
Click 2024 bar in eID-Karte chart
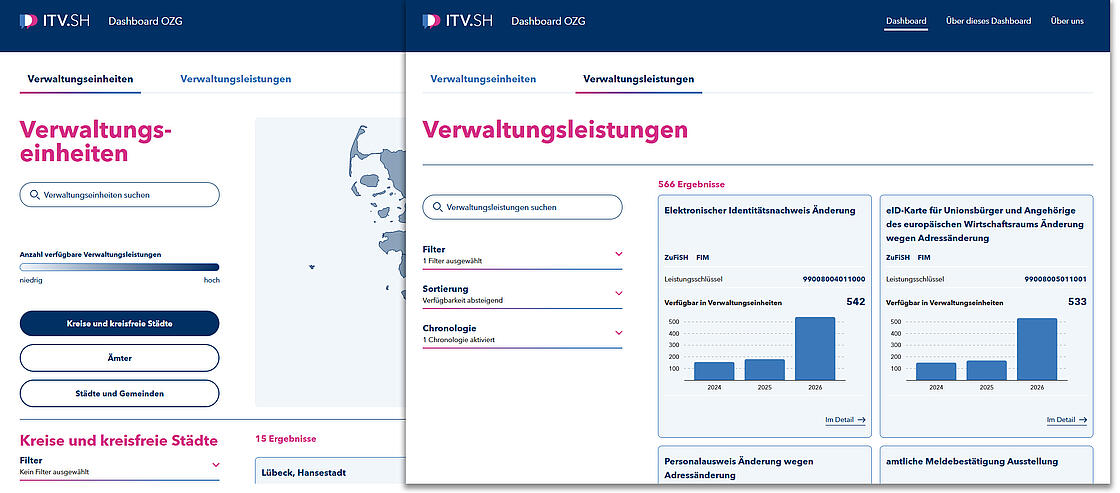tap(936, 372)
